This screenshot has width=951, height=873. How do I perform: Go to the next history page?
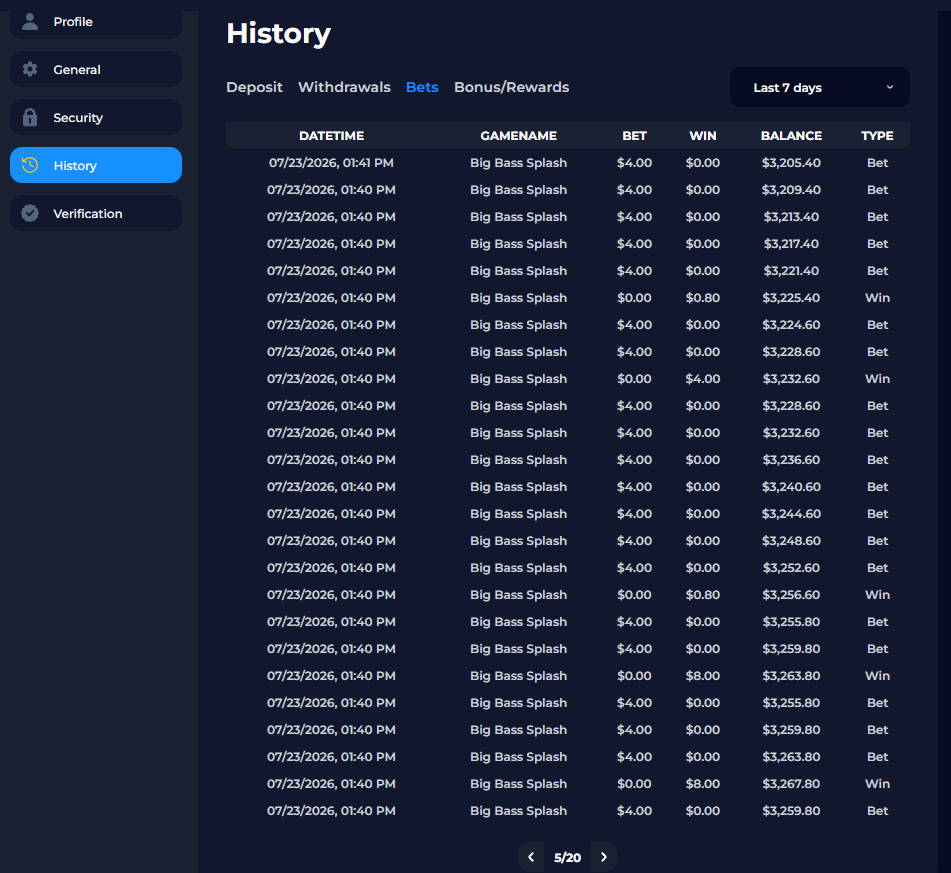point(603,857)
